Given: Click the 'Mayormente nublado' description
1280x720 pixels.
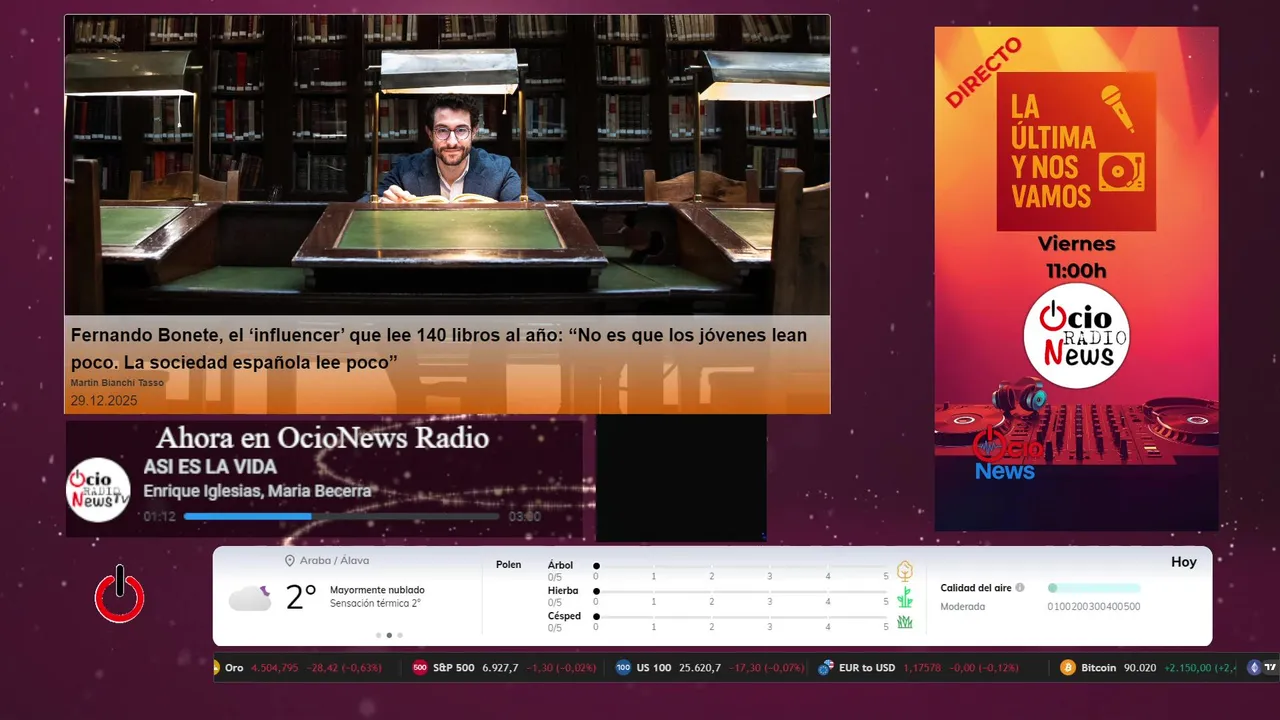Looking at the screenshot, I should click(377, 590).
